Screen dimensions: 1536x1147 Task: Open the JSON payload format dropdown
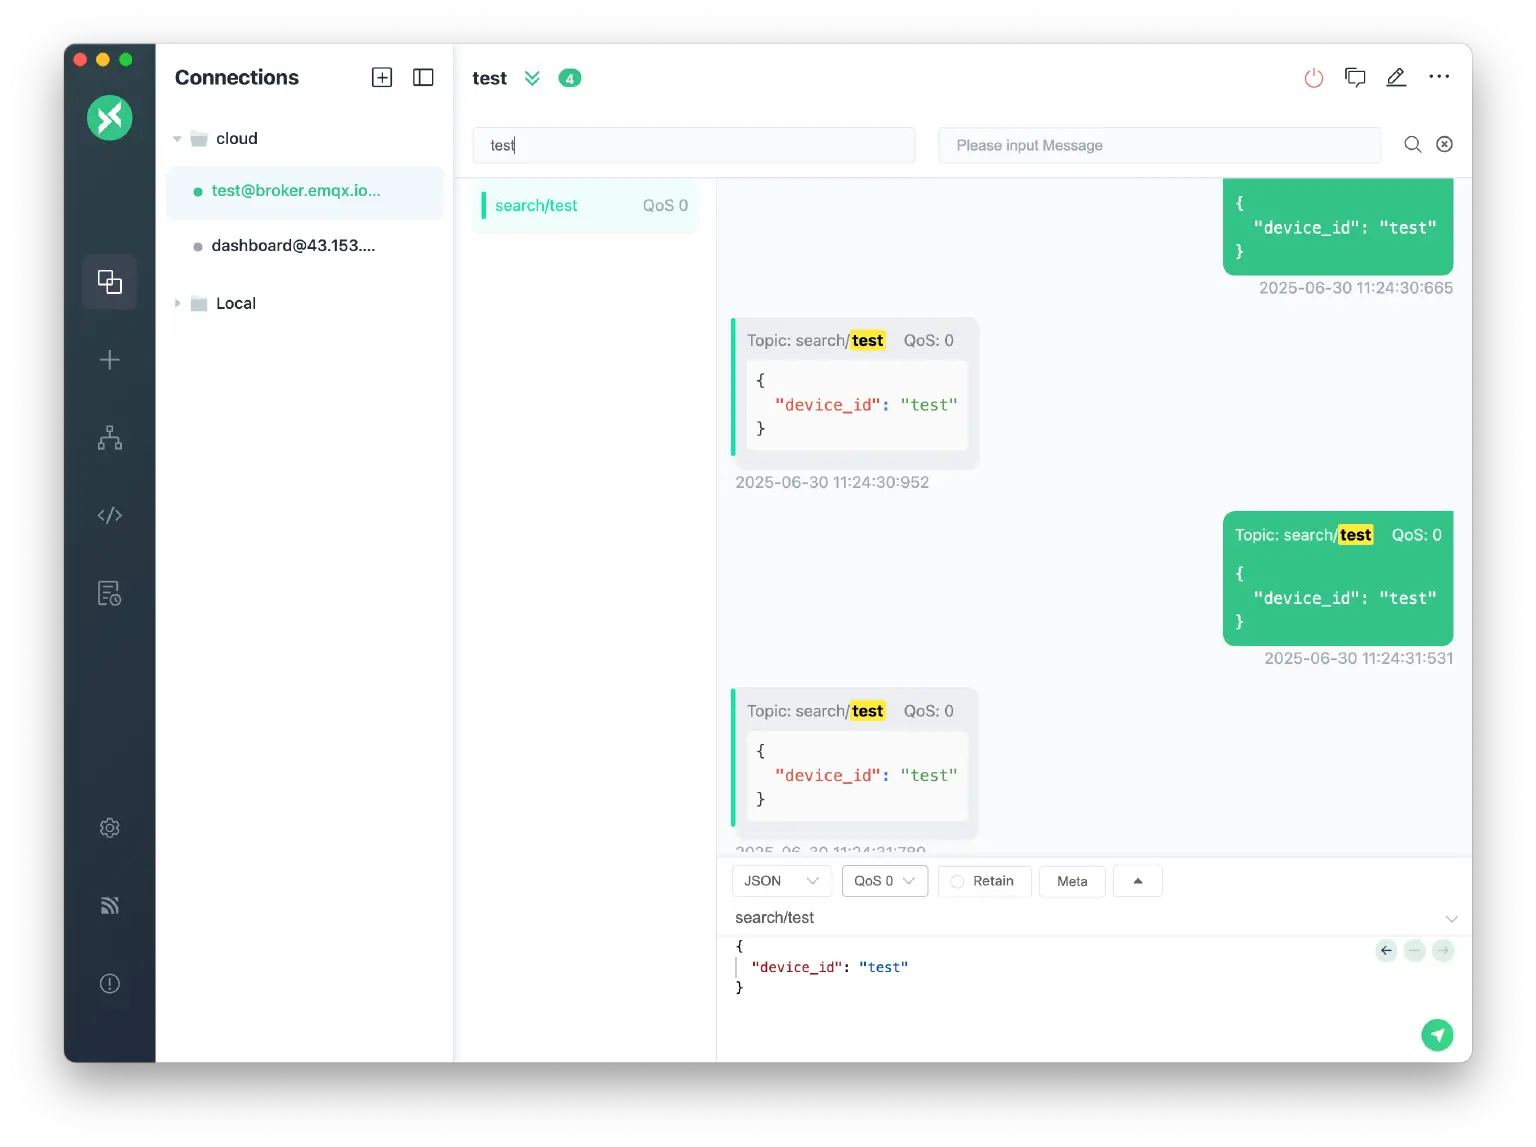click(781, 881)
